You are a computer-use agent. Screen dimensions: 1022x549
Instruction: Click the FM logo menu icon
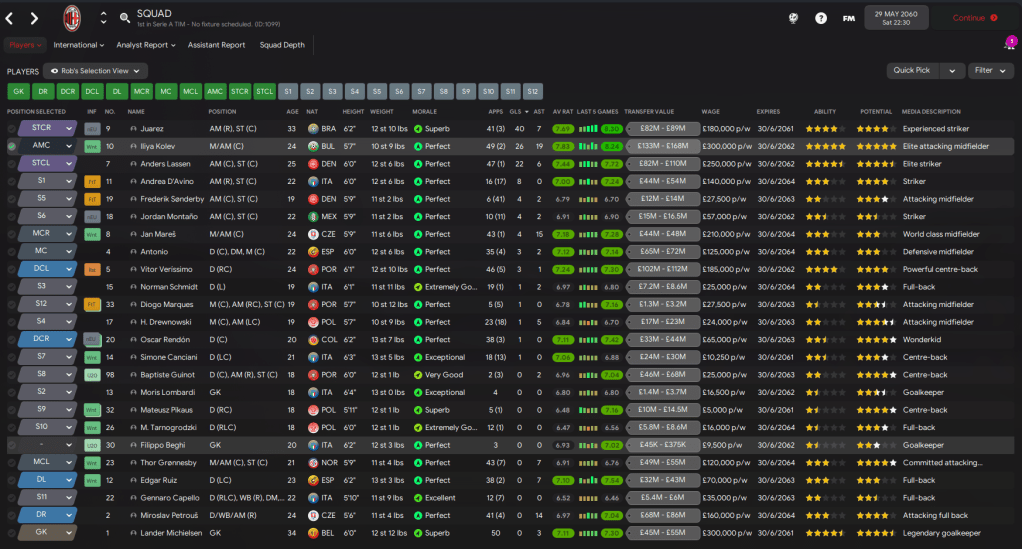coord(849,18)
